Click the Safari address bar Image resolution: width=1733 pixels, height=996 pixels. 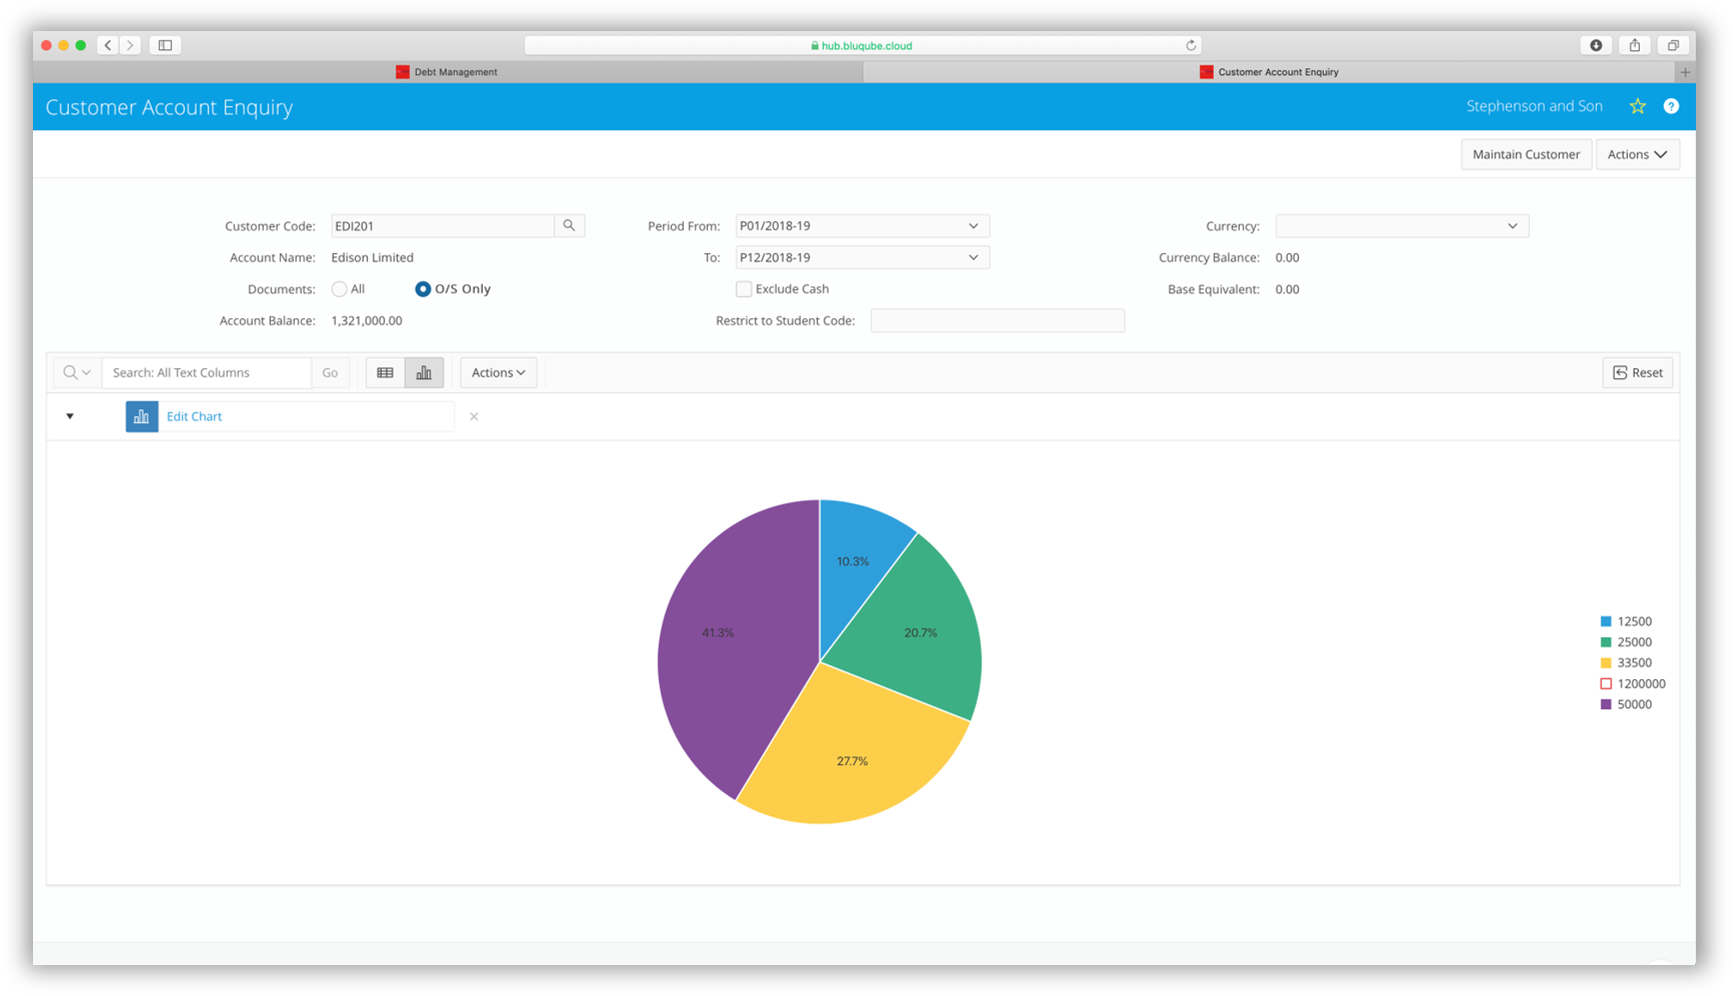pos(862,45)
